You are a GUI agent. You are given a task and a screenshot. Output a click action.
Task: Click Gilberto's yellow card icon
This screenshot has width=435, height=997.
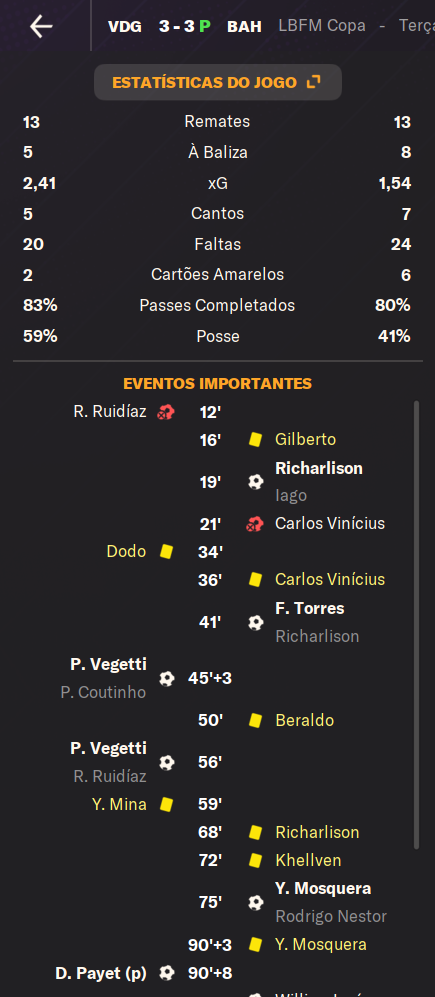click(x=256, y=439)
